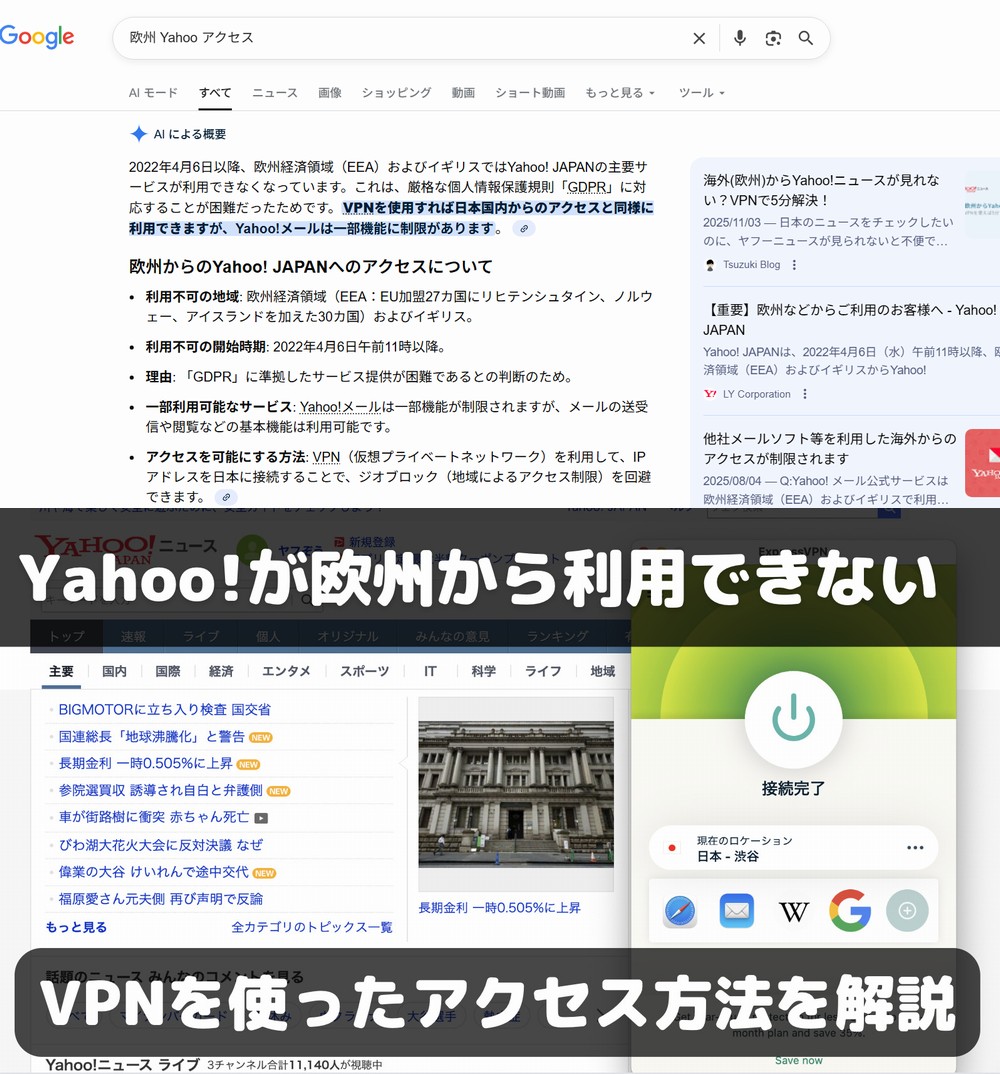Clear the search text with X icon
1000x1074 pixels.
pos(699,38)
